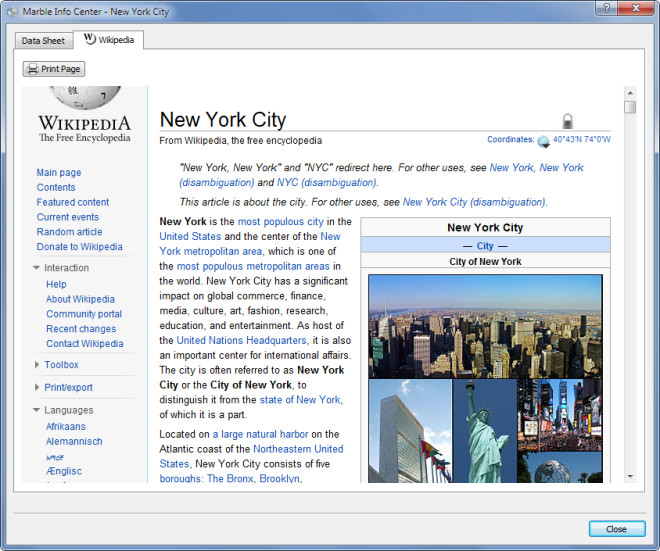Open state of New York link

pyautogui.click(x=300, y=400)
